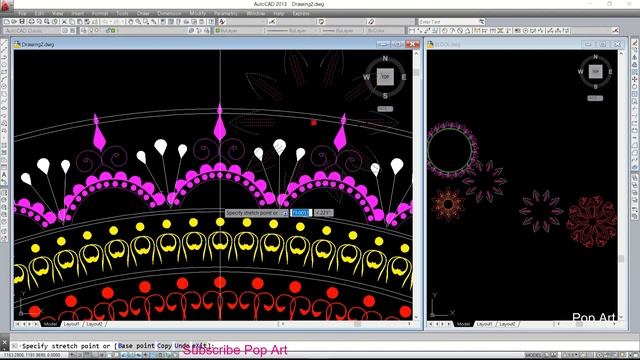This screenshot has width=640, height=360.
Task: Click the Drawing2 horizontal scrollbar thumb
Action: tap(358, 324)
